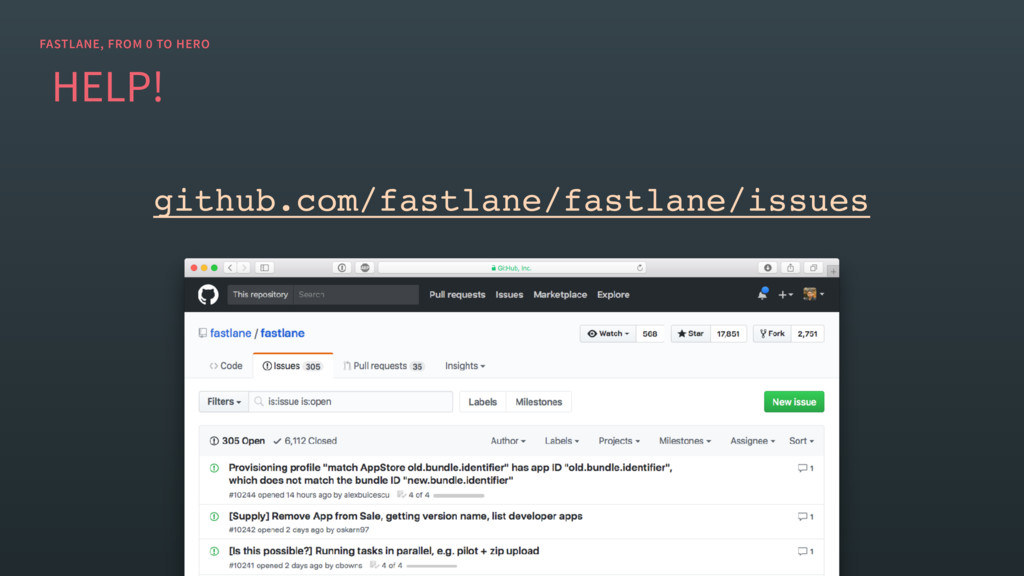
Task: Switch to Pull requests 35 tab
Action: point(384,366)
